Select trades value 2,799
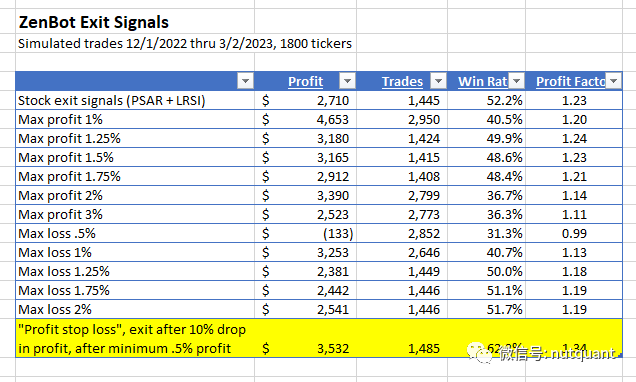The height and width of the screenshot is (382, 636). coord(424,195)
